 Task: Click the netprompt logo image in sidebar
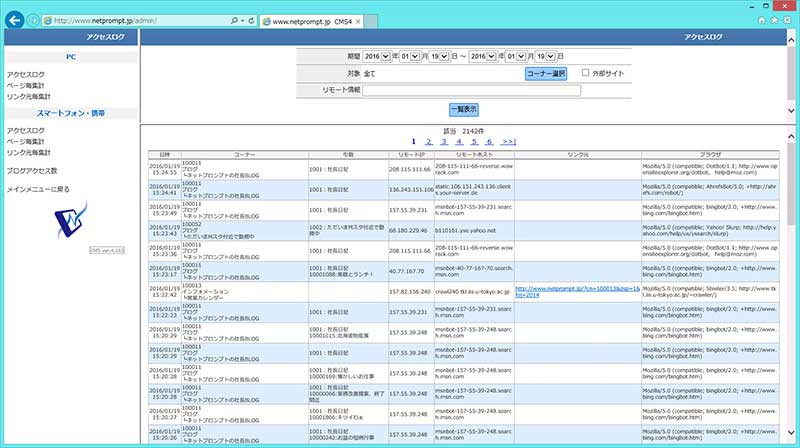(x=71, y=220)
